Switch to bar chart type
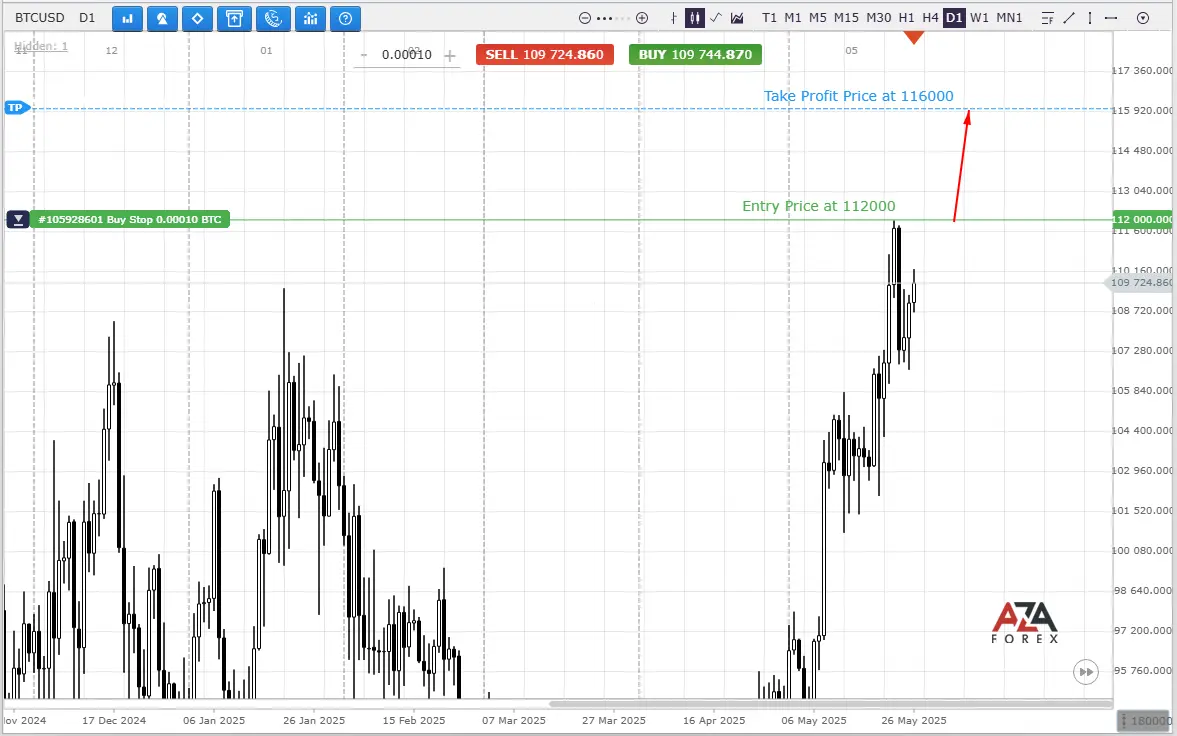Screen dimensions: 1177x736 [673, 18]
